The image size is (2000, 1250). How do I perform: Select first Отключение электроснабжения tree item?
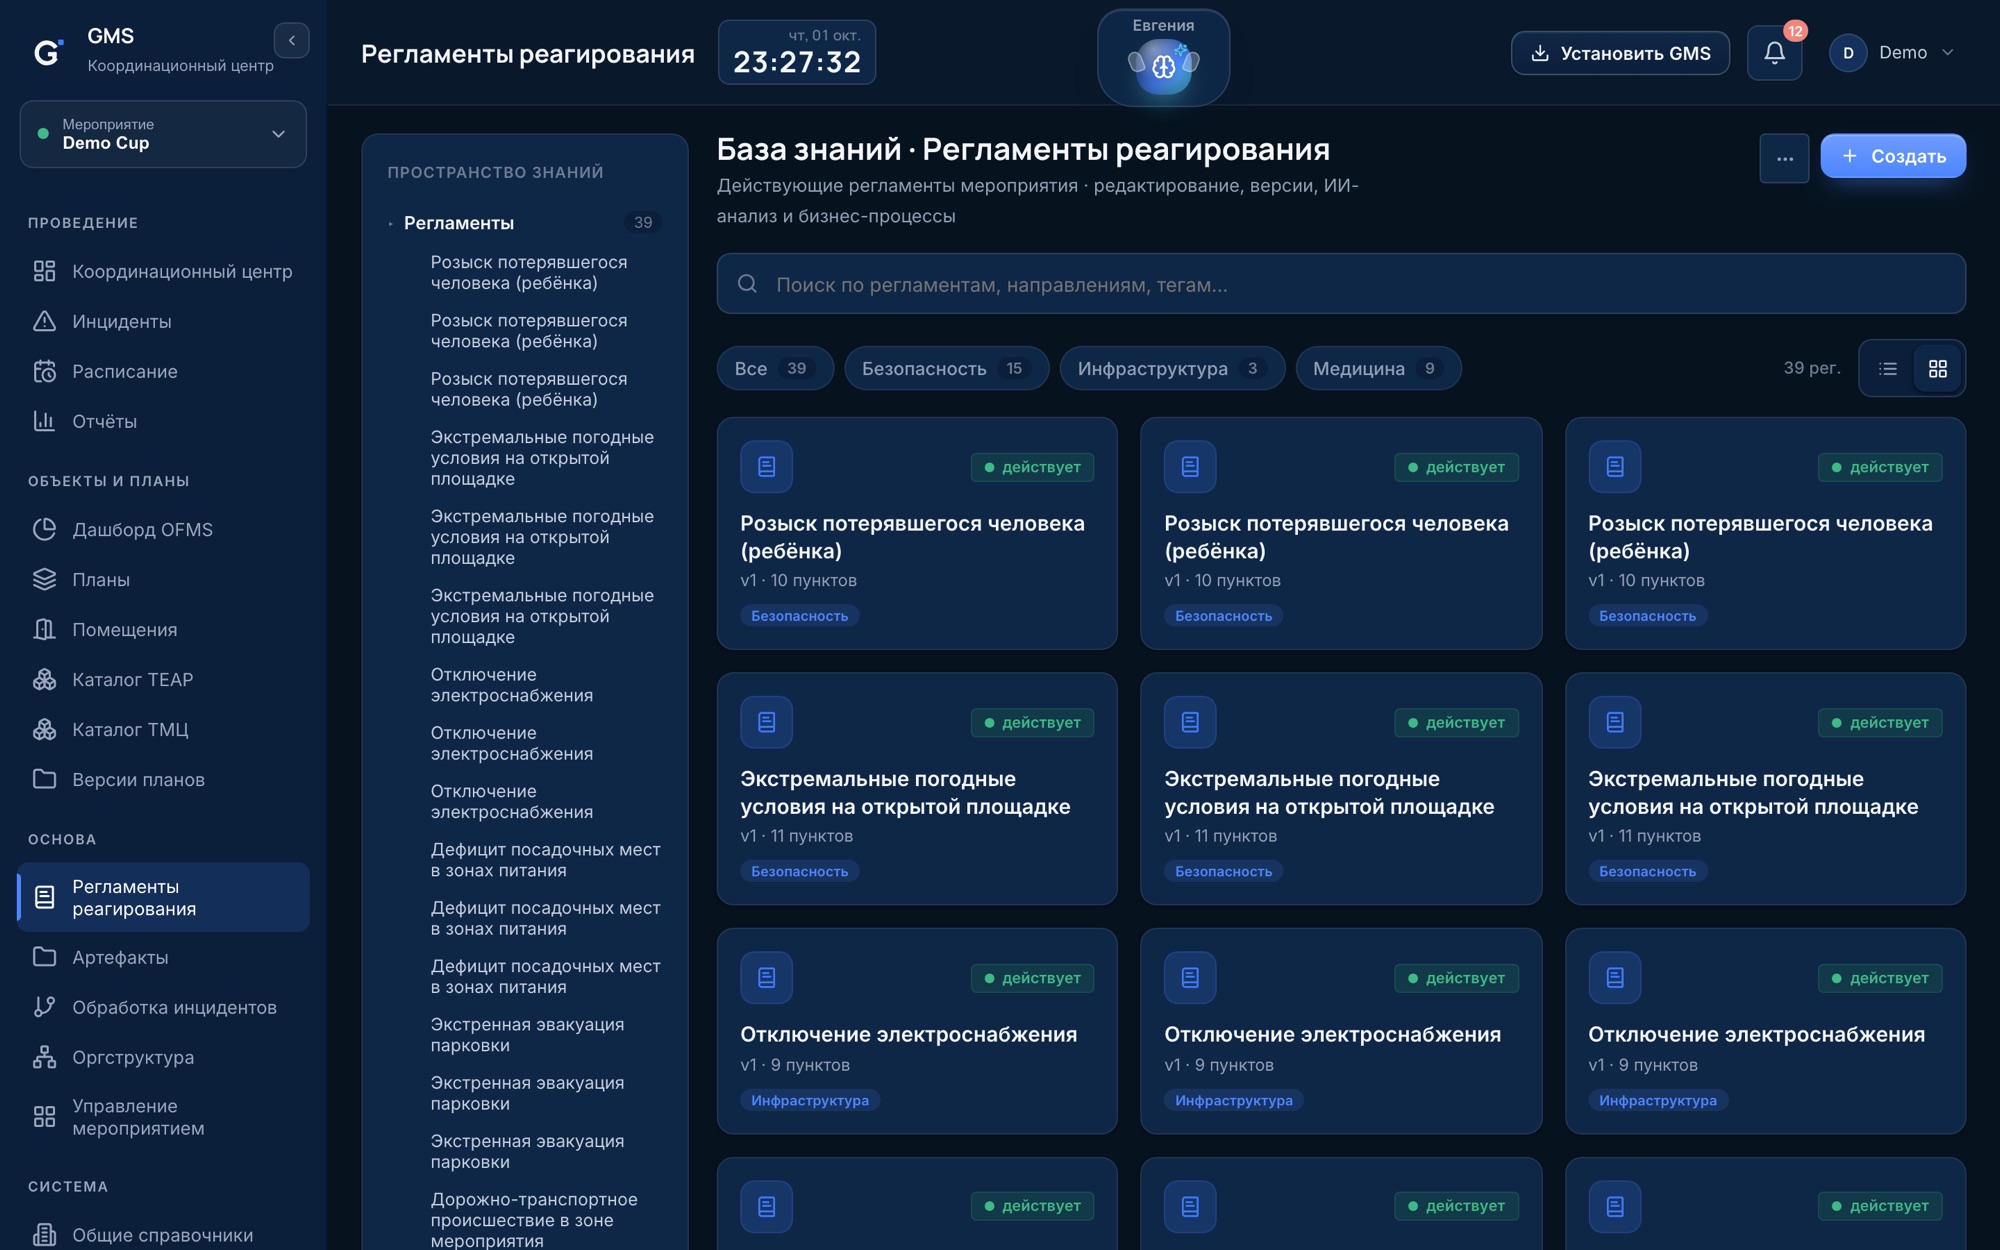click(x=512, y=685)
